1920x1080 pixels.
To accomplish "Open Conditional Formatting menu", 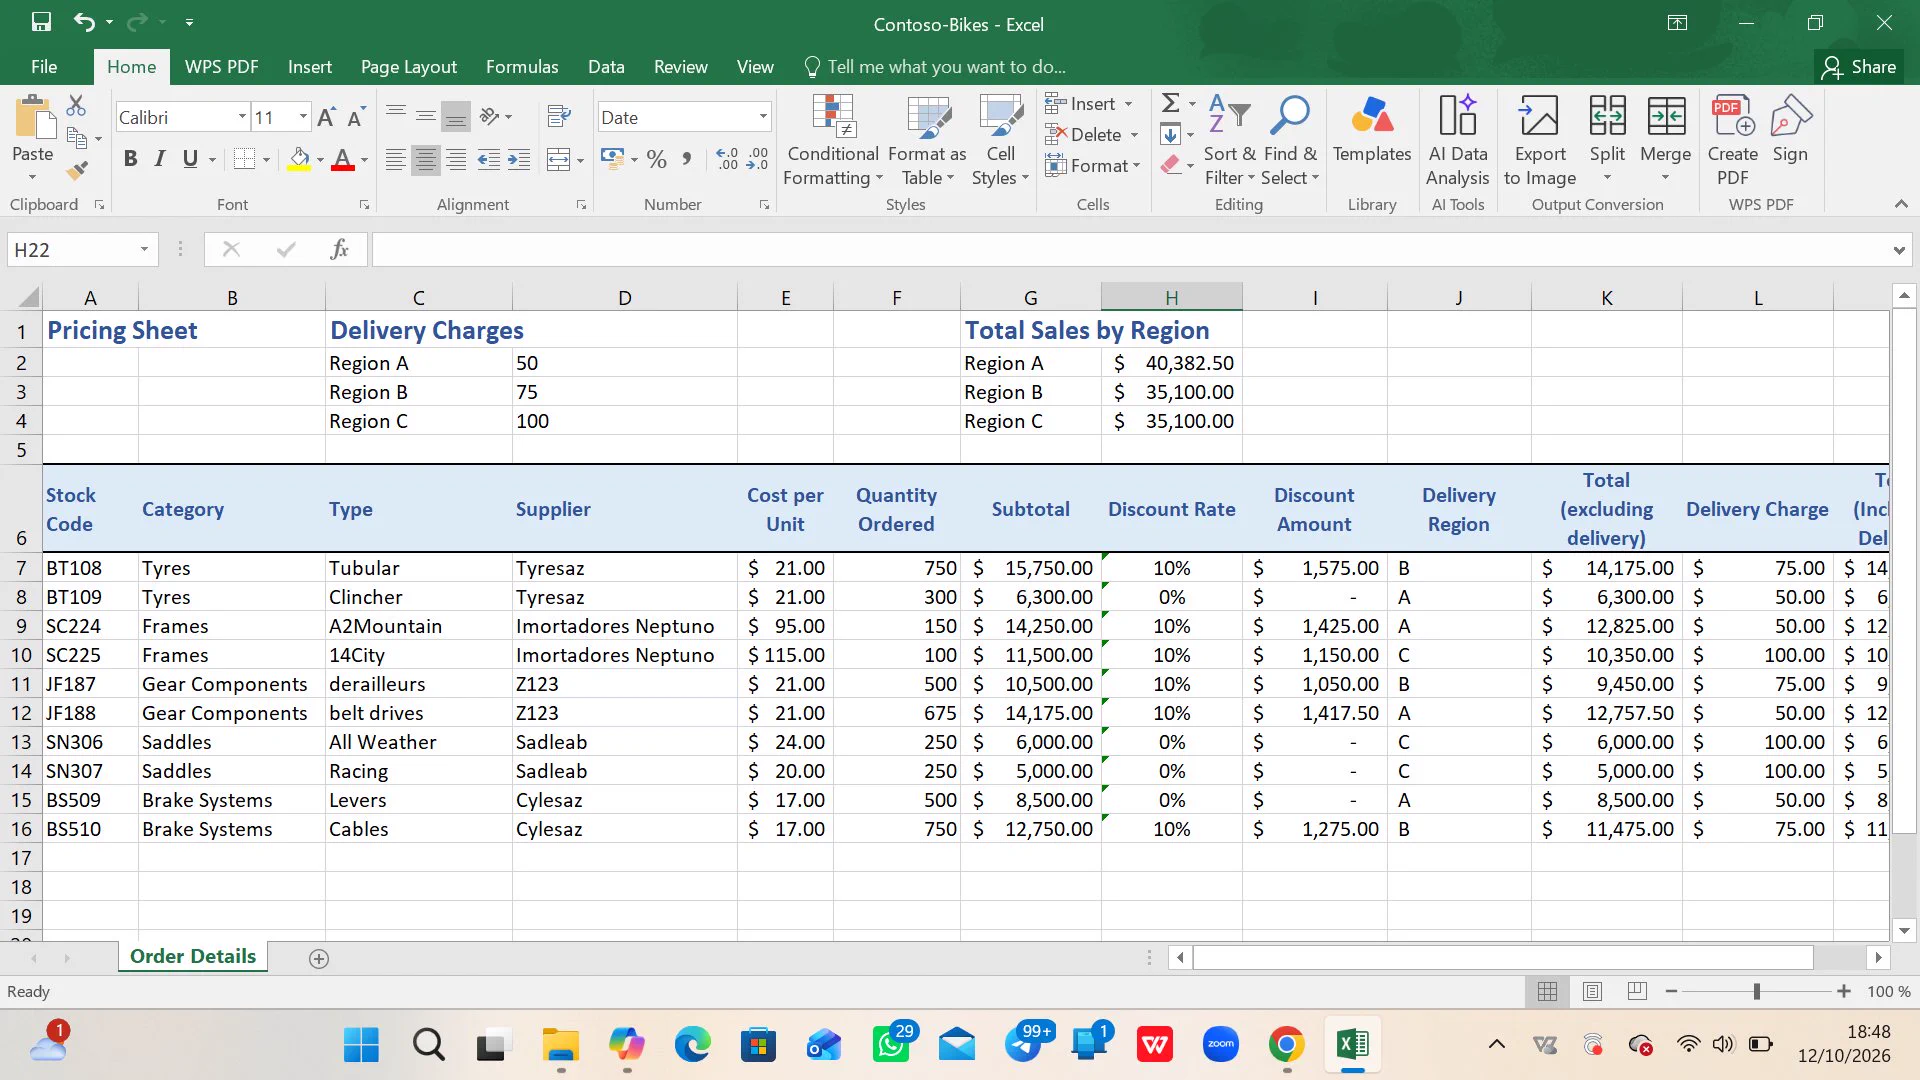I will click(x=833, y=141).
